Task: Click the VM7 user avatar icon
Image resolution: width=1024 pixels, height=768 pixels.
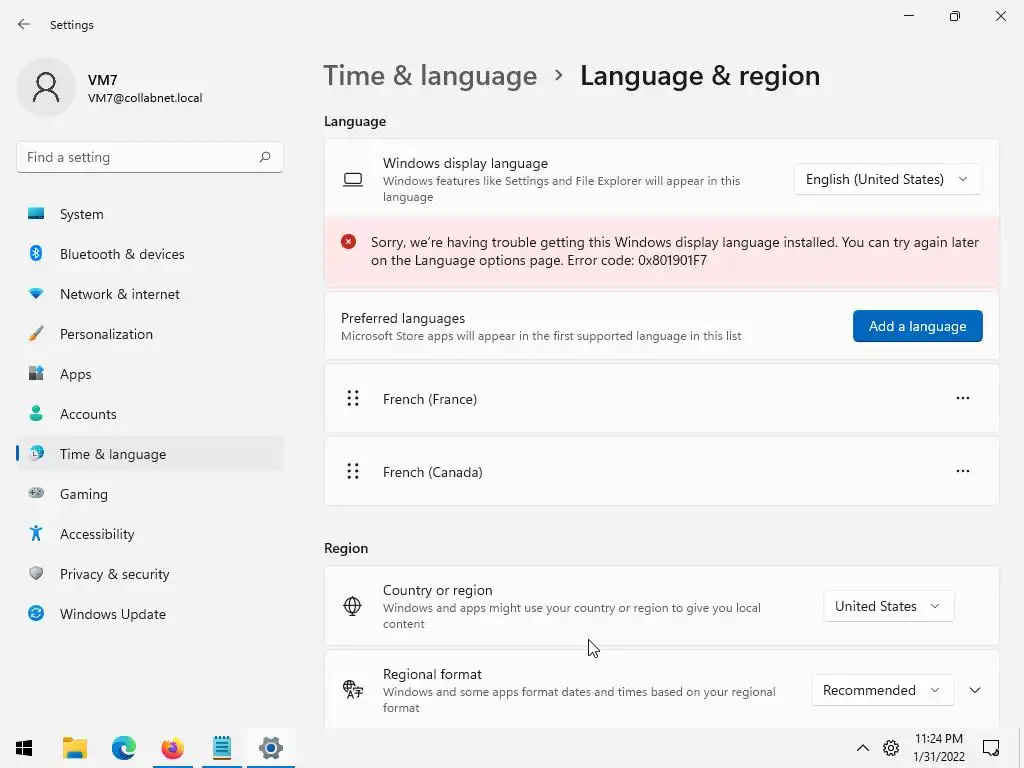Action: point(46,87)
